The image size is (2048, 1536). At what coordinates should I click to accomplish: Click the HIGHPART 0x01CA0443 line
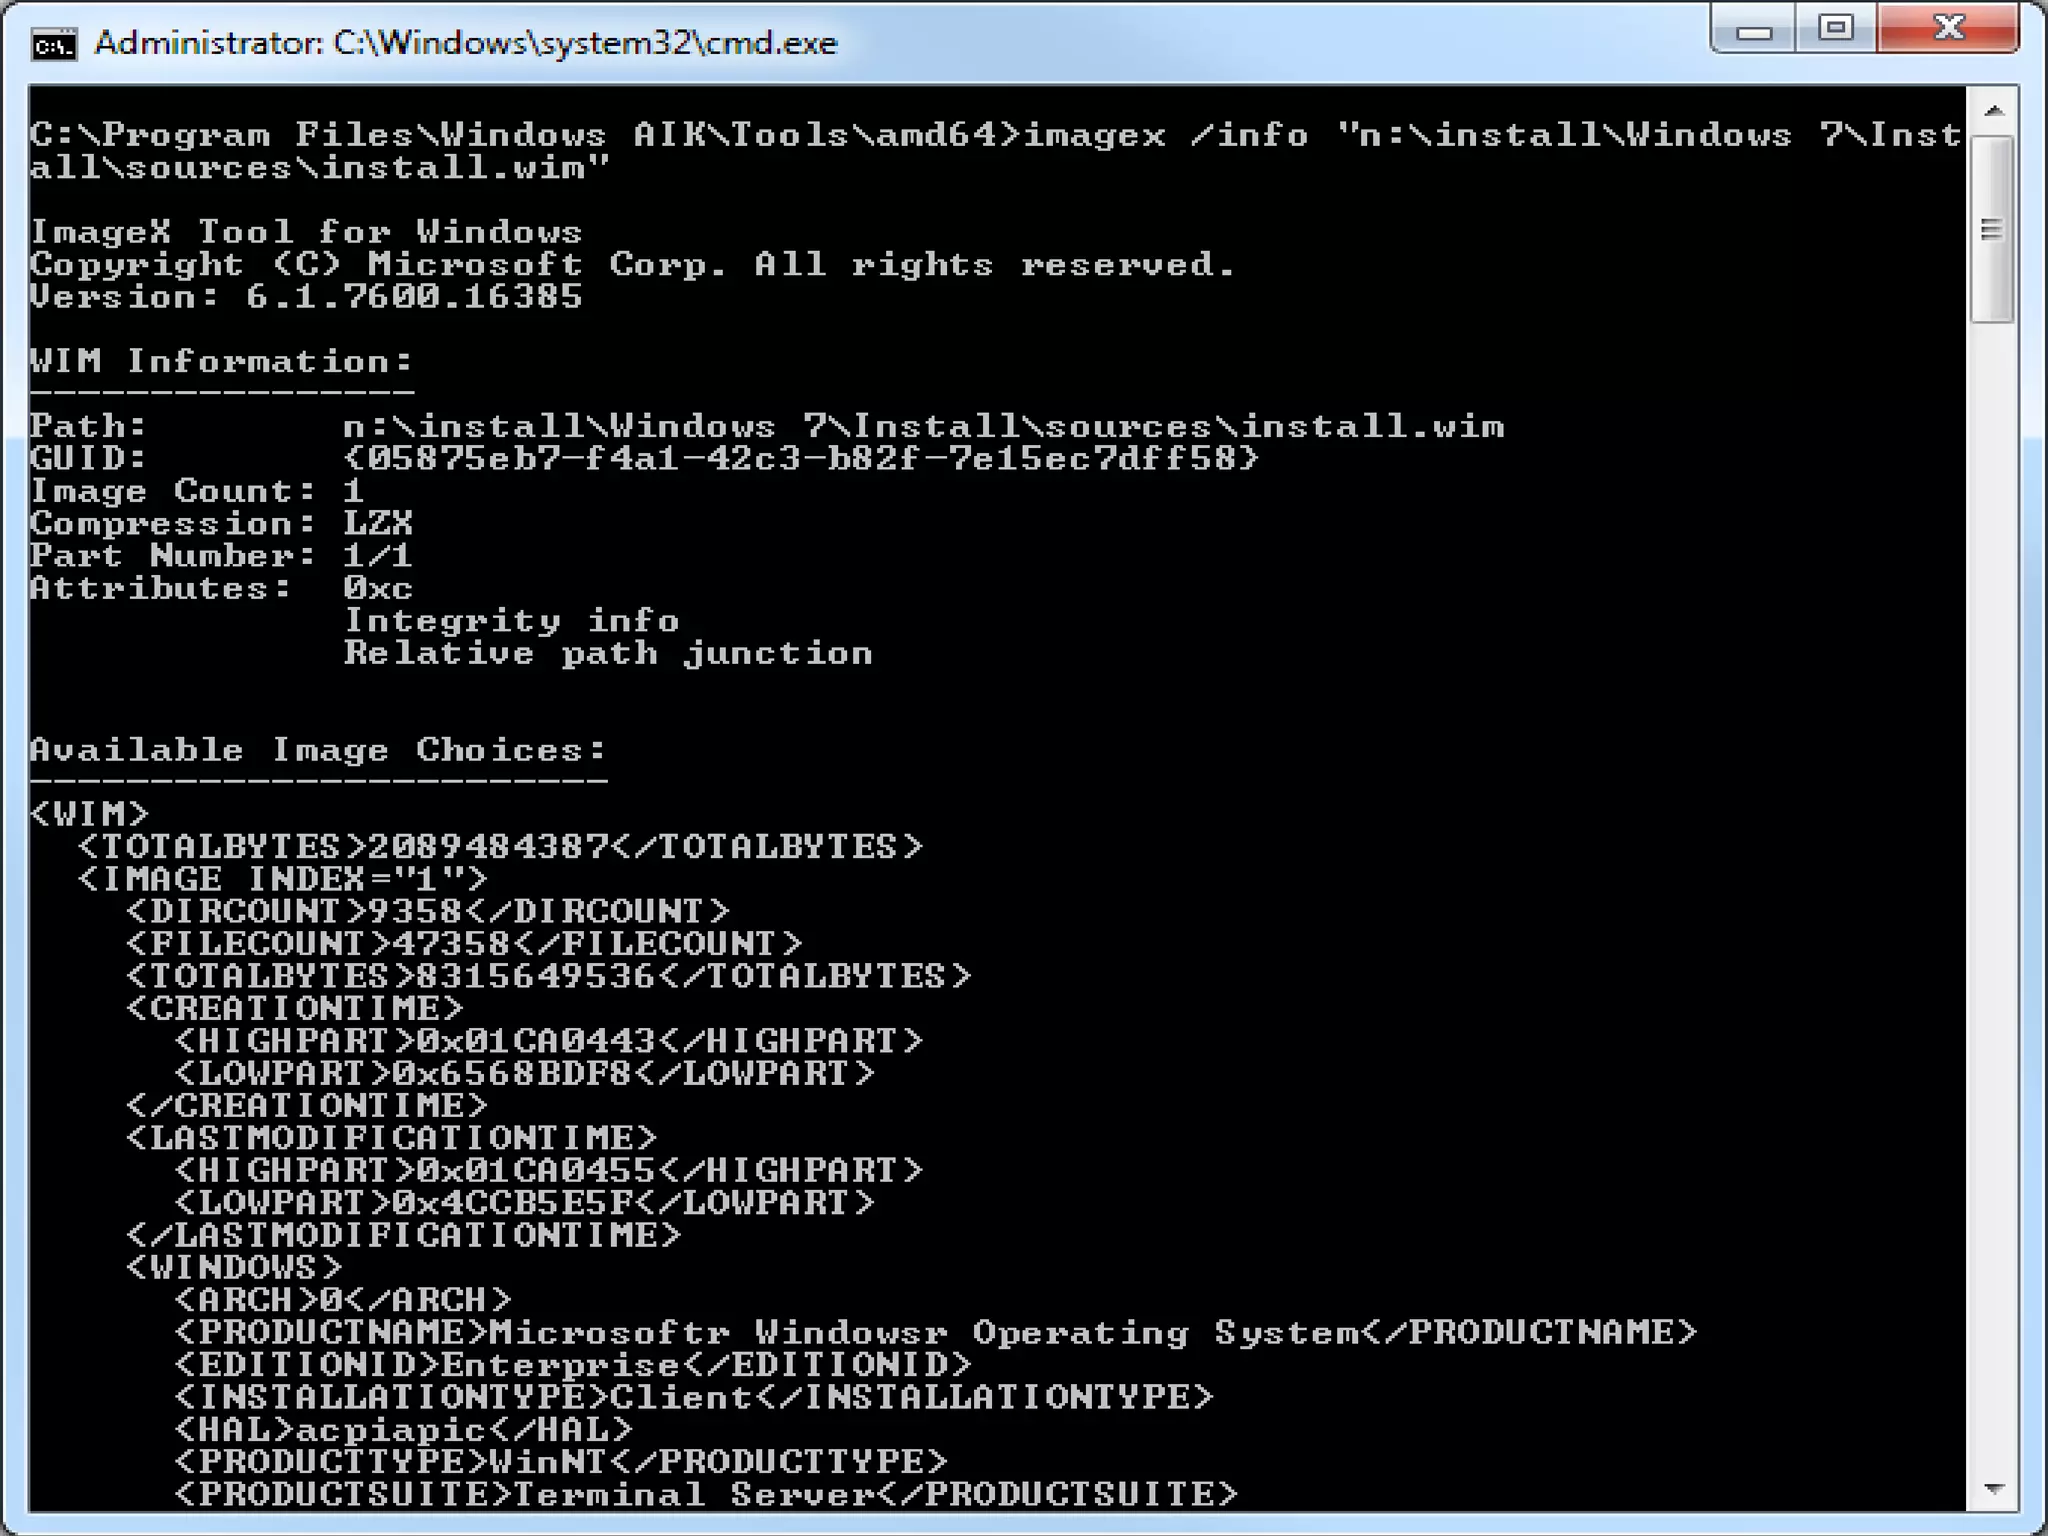pos(548,1041)
